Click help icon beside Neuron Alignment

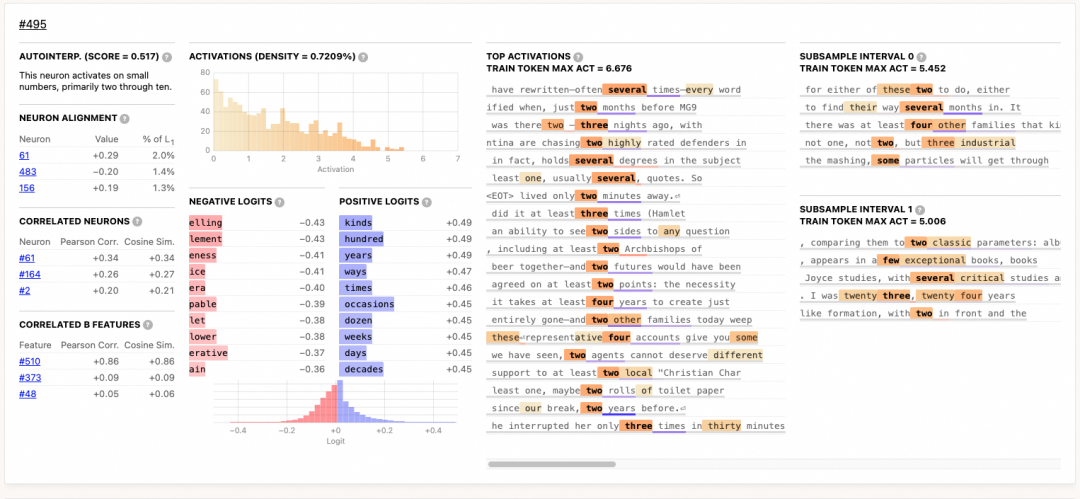pos(125,119)
